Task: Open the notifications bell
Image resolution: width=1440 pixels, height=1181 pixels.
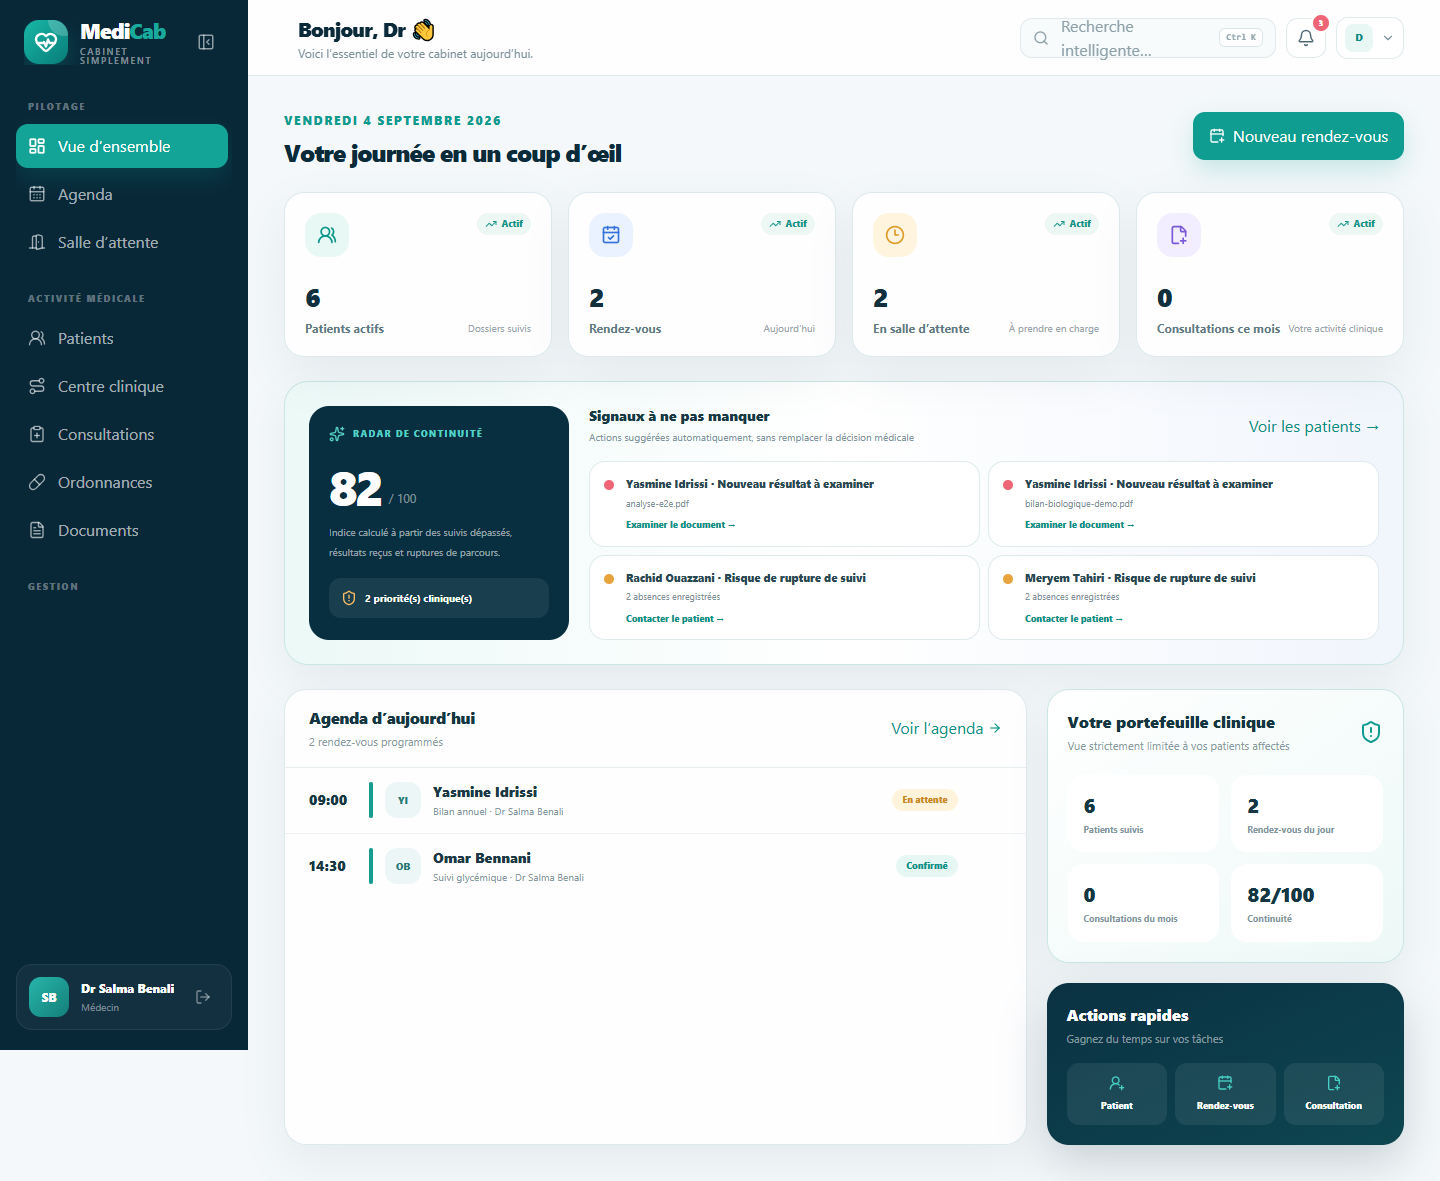Action: 1306,38
